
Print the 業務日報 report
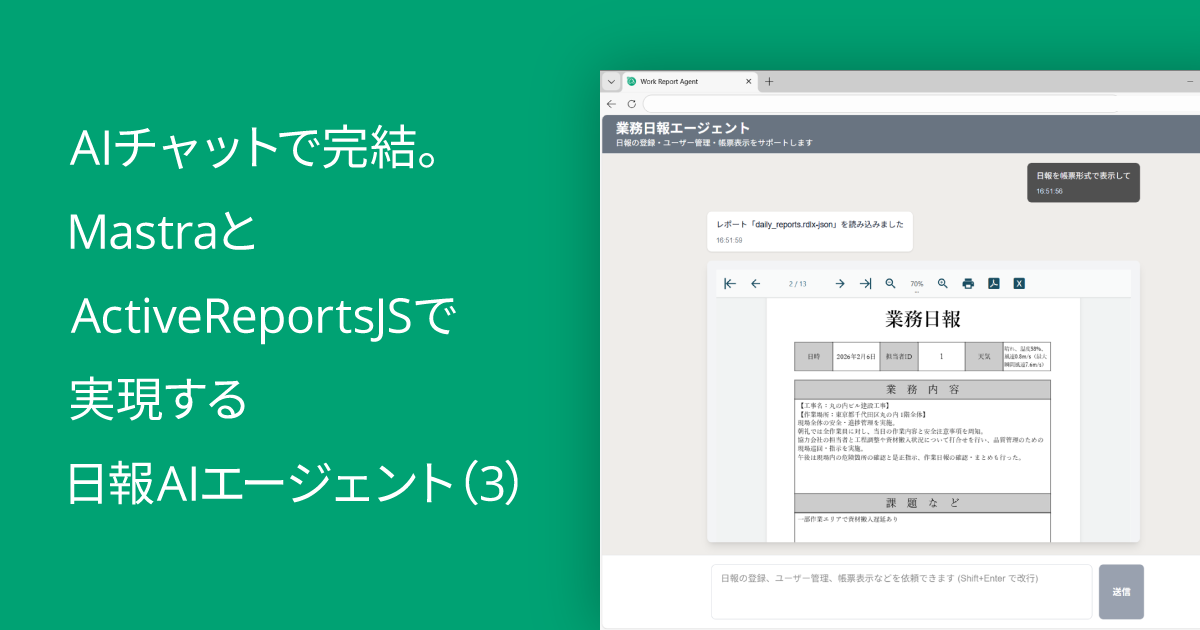click(968, 283)
